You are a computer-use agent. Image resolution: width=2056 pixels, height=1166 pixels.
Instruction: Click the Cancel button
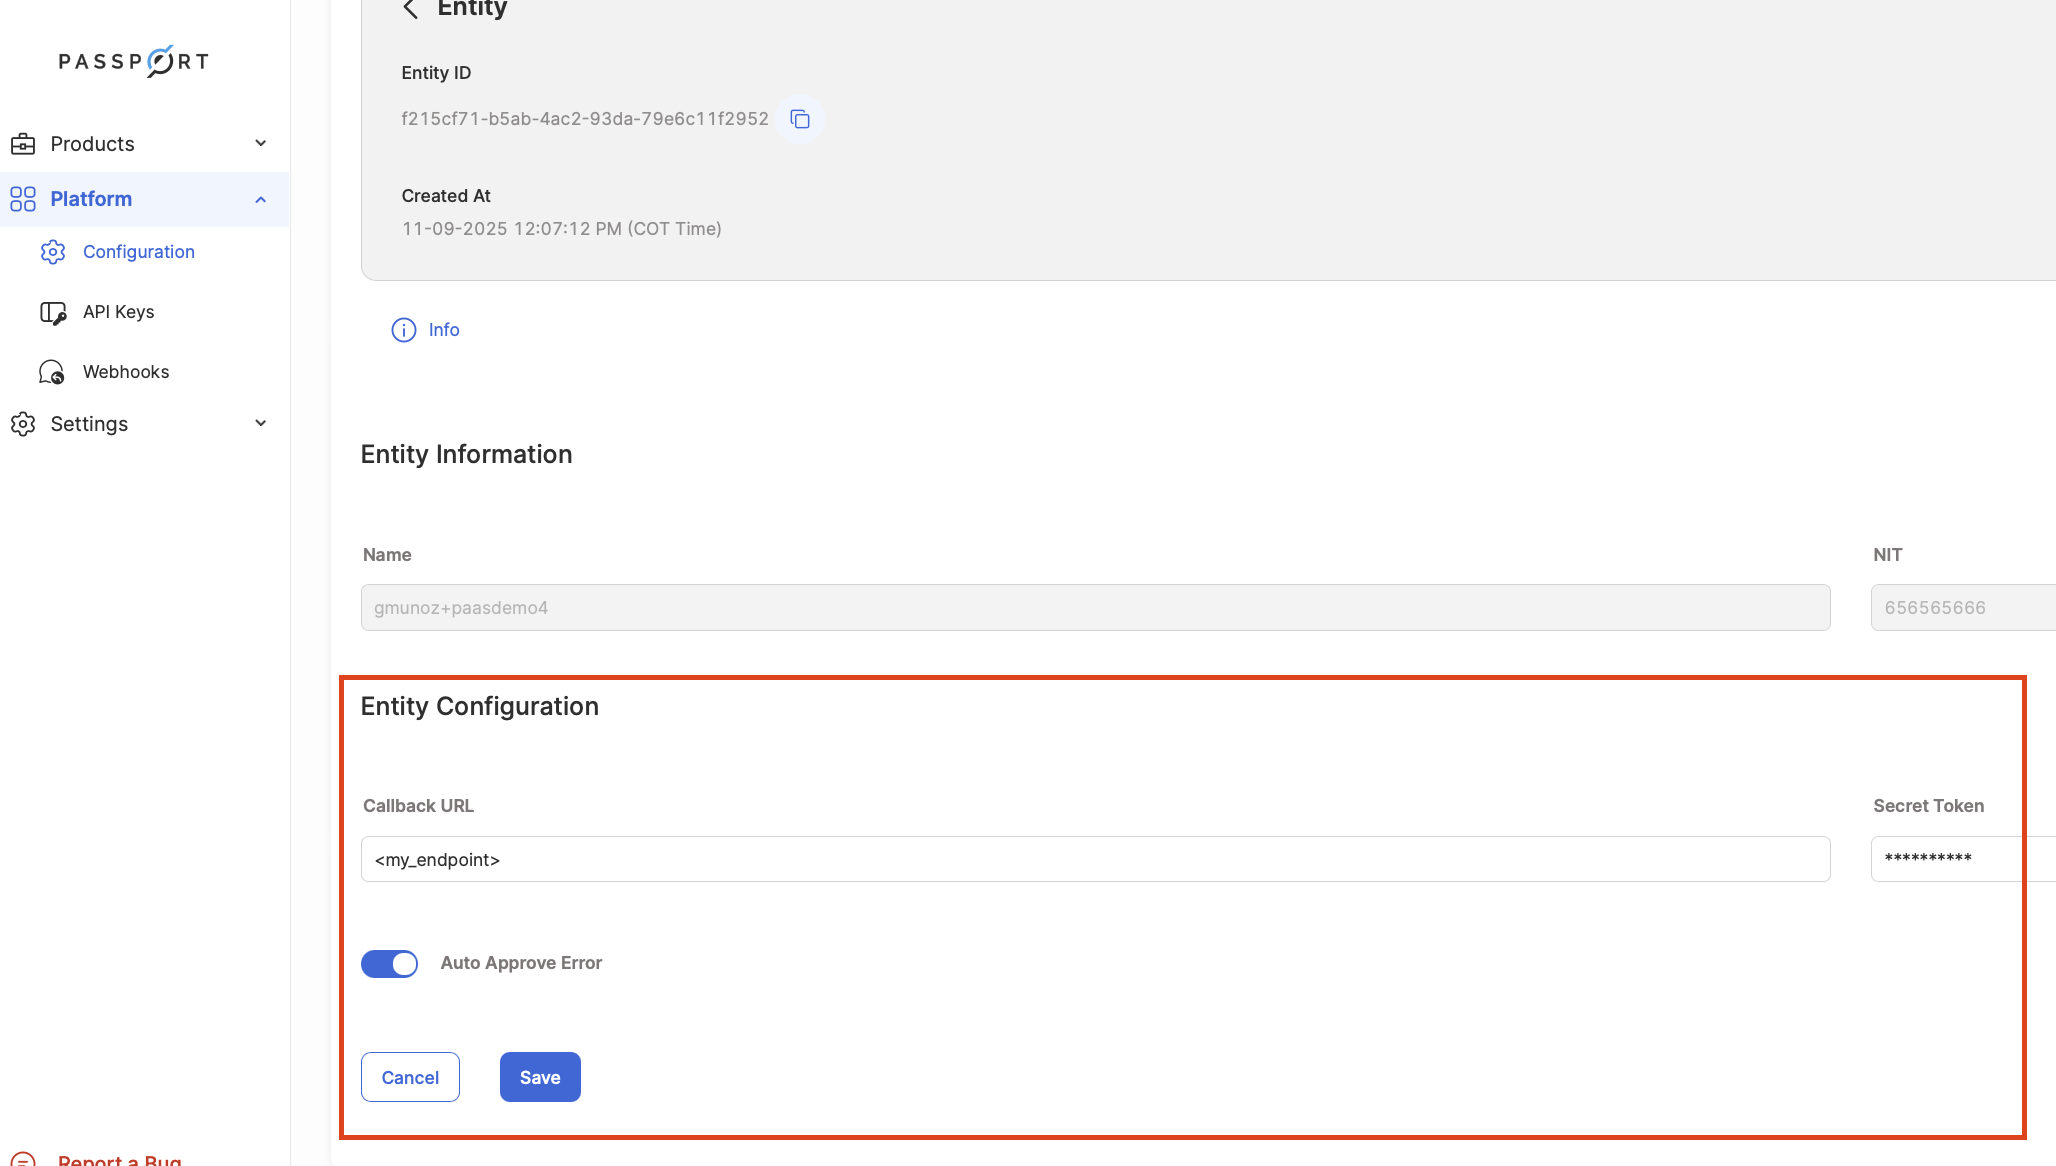pos(410,1077)
